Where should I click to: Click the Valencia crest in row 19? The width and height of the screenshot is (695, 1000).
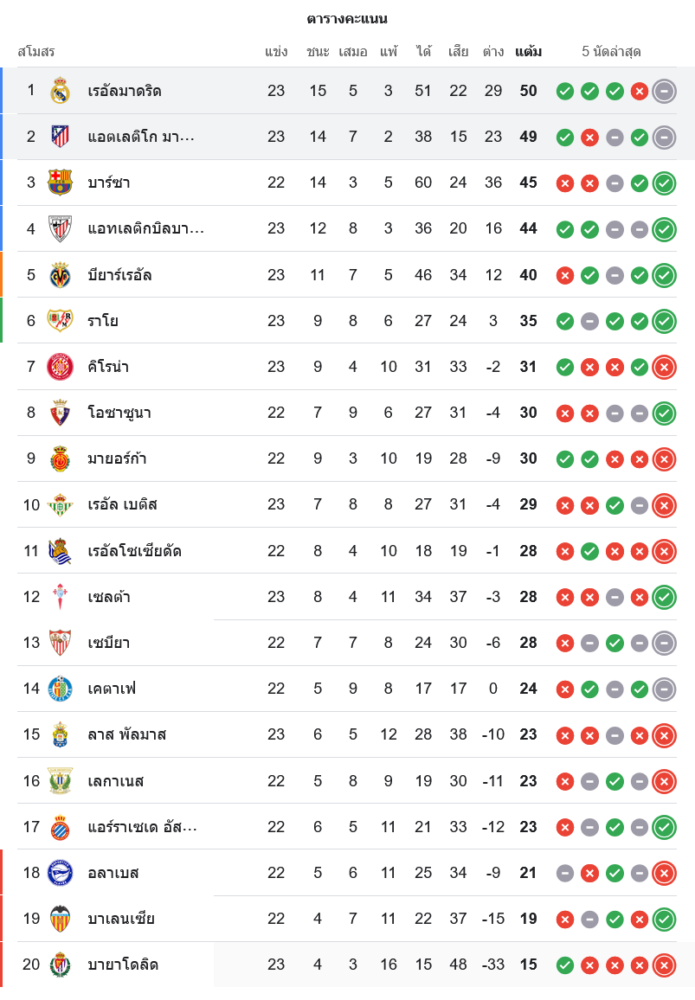pyautogui.click(x=60, y=919)
